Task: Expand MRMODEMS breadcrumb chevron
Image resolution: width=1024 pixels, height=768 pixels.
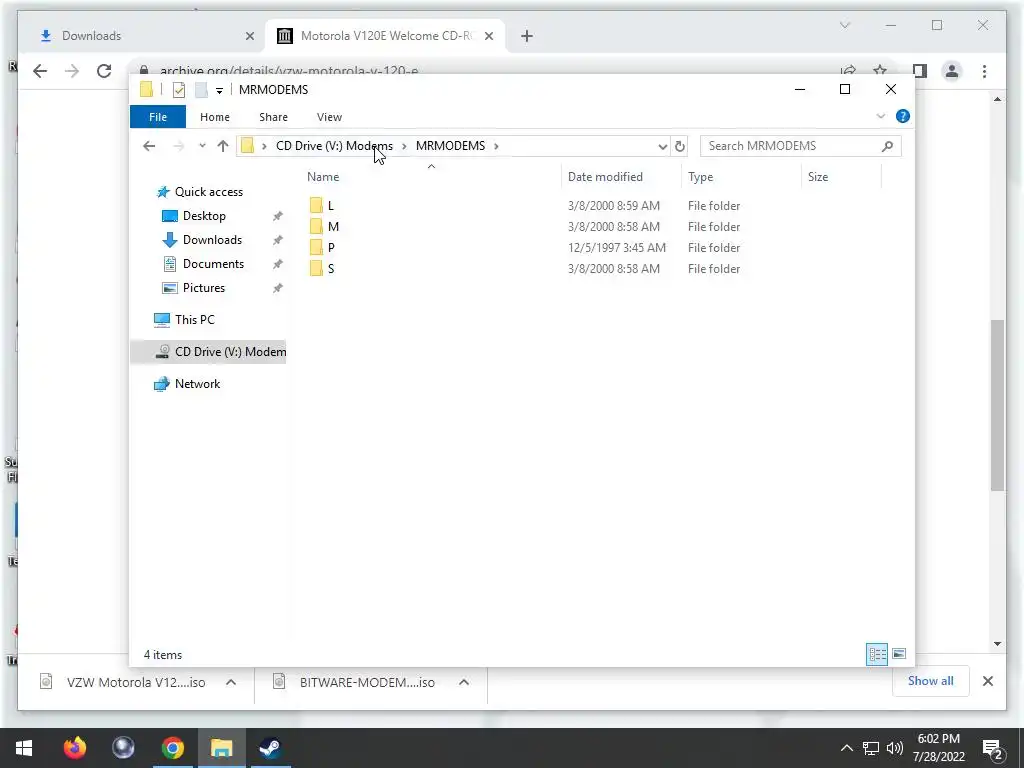Action: pyautogui.click(x=496, y=146)
